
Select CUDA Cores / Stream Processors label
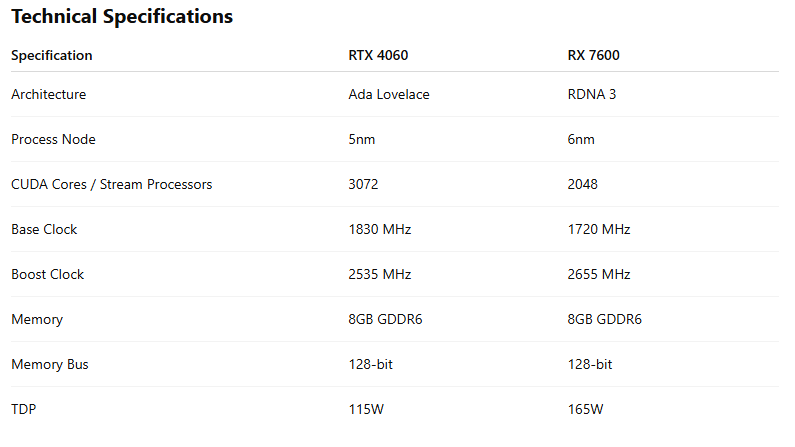112,184
